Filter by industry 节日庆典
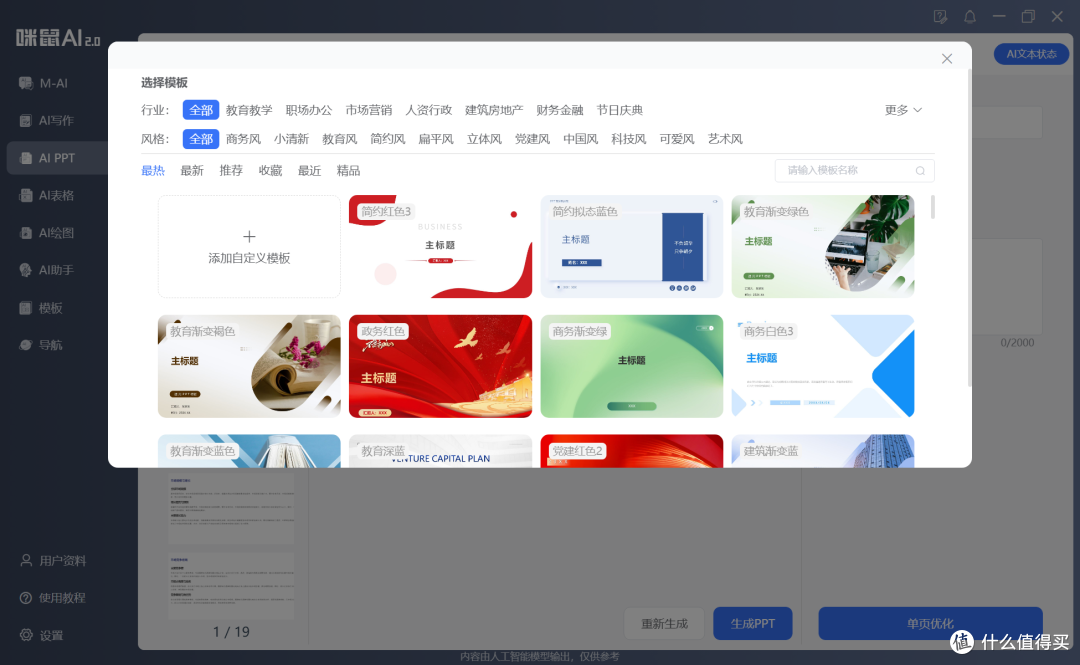The width and height of the screenshot is (1080, 665). (620, 110)
